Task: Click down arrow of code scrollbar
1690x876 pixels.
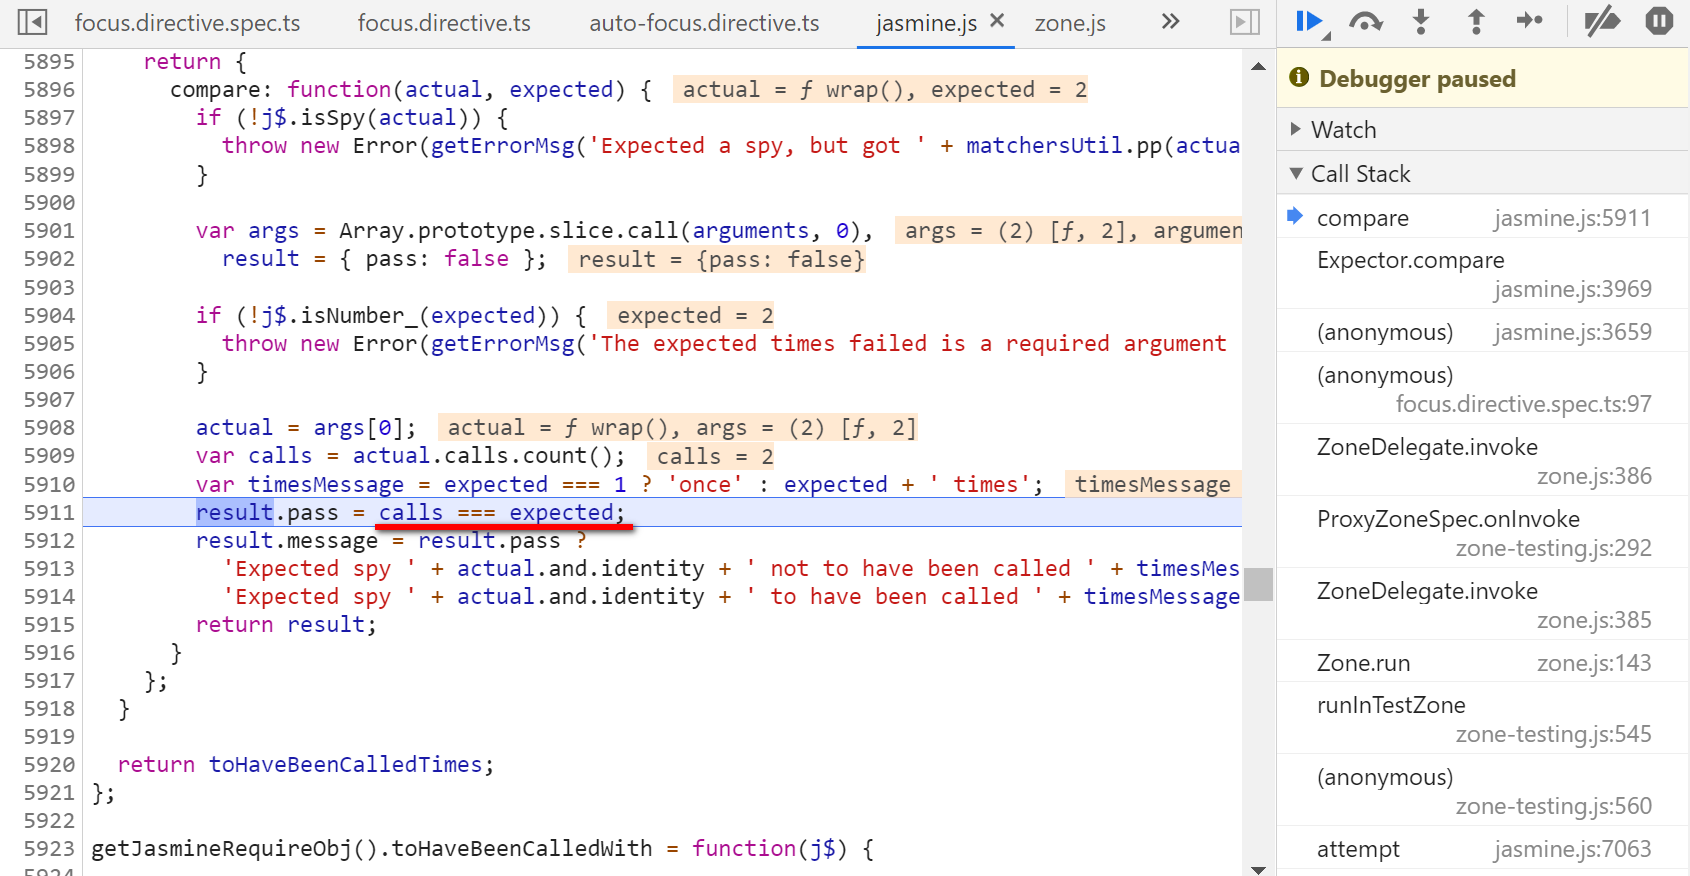Action: click(1258, 869)
